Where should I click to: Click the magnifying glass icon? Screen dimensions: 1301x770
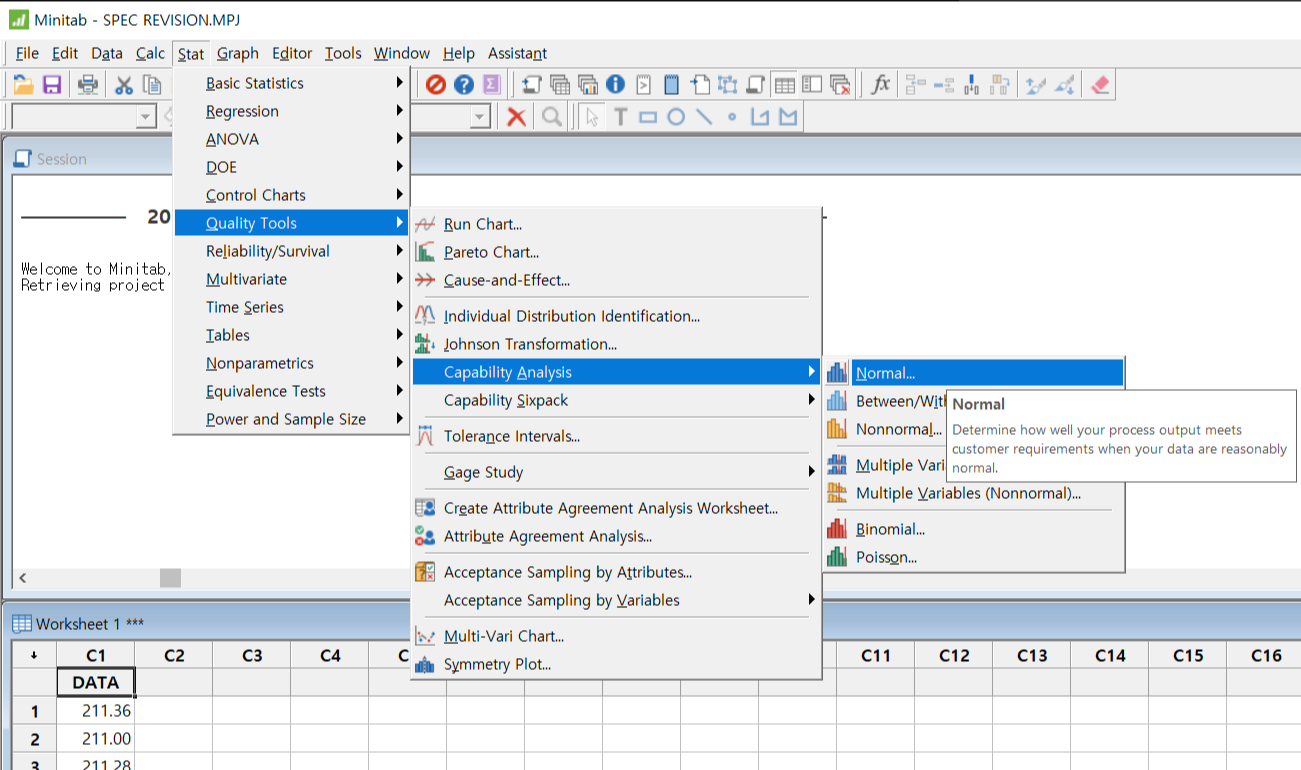coord(551,117)
